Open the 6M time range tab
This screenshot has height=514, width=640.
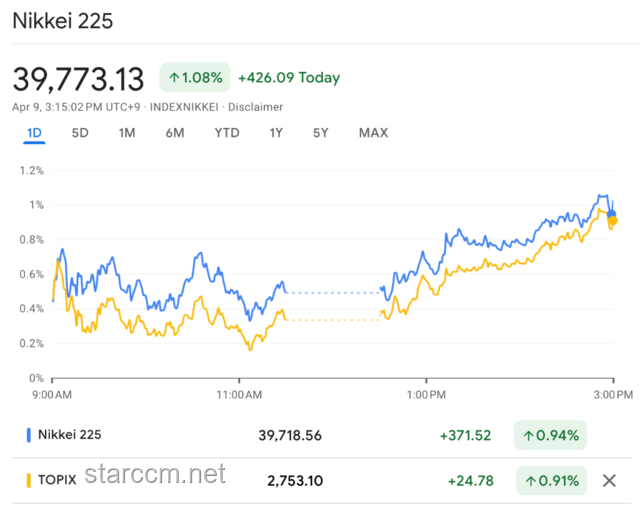point(175,133)
